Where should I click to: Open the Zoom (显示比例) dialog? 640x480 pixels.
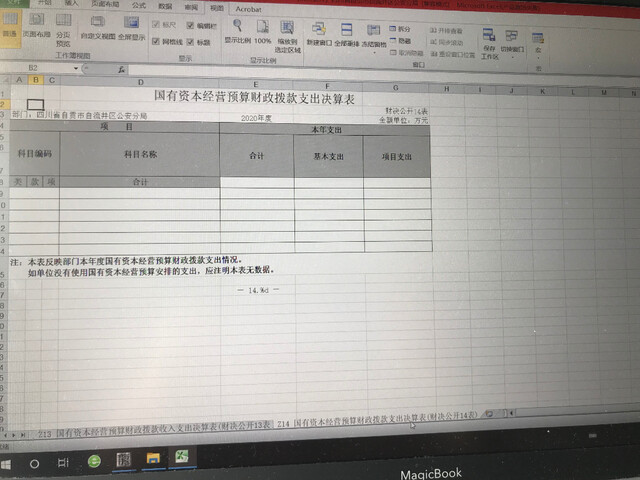coord(237,30)
